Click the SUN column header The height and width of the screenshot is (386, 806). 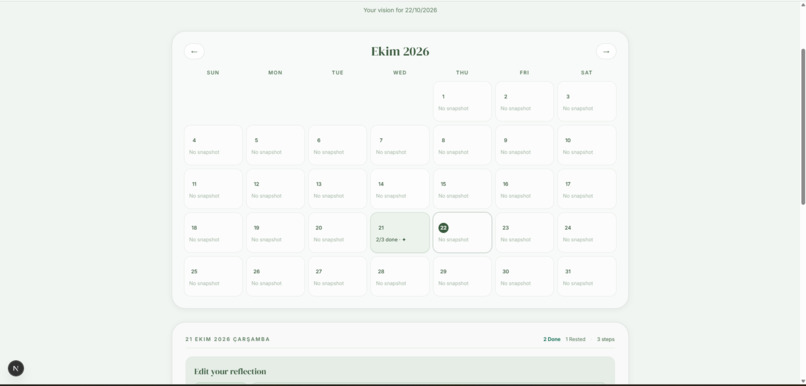point(213,72)
